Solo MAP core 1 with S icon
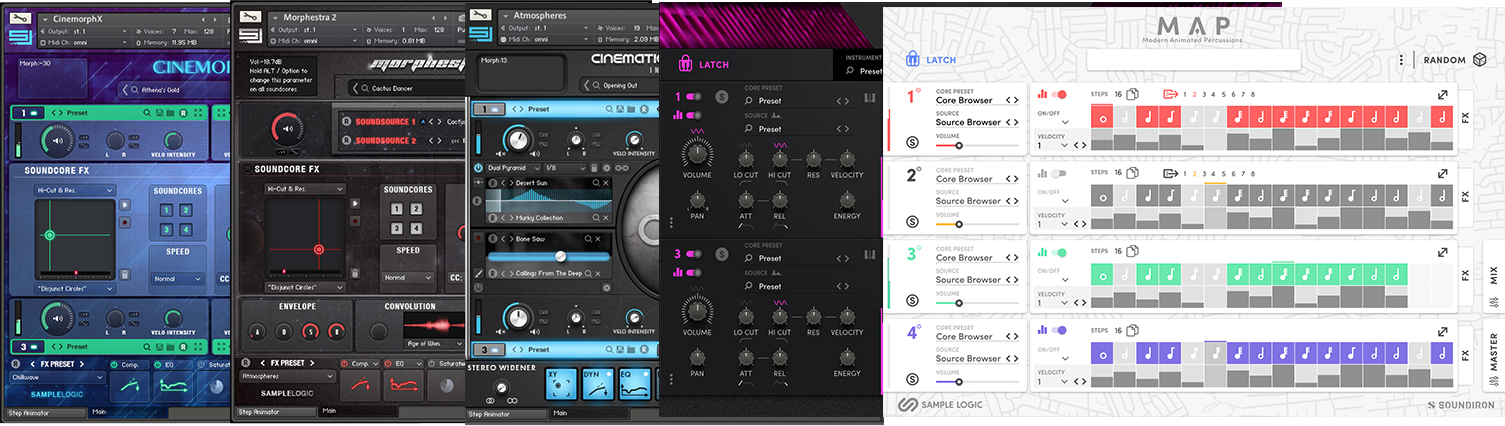The width and height of the screenshot is (1505, 426). (x=912, y=143)
